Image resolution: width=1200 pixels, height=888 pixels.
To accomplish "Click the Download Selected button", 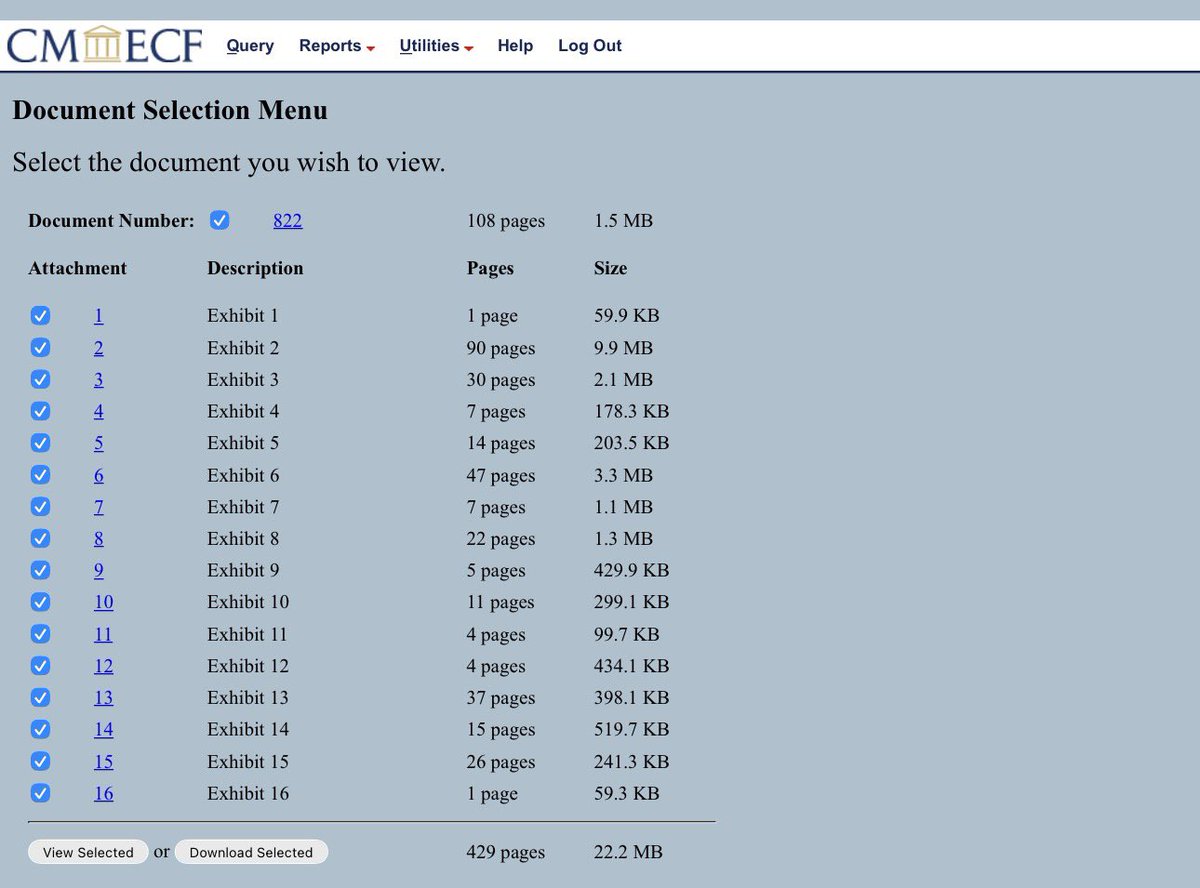I will [251, 852].
